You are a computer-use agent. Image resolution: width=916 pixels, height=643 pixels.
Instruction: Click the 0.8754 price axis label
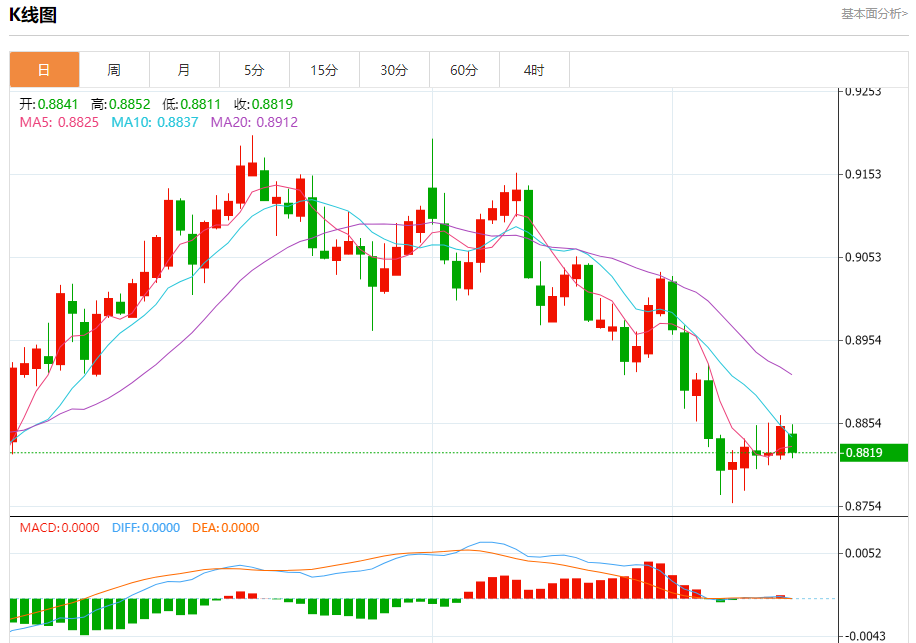(863, 506)
